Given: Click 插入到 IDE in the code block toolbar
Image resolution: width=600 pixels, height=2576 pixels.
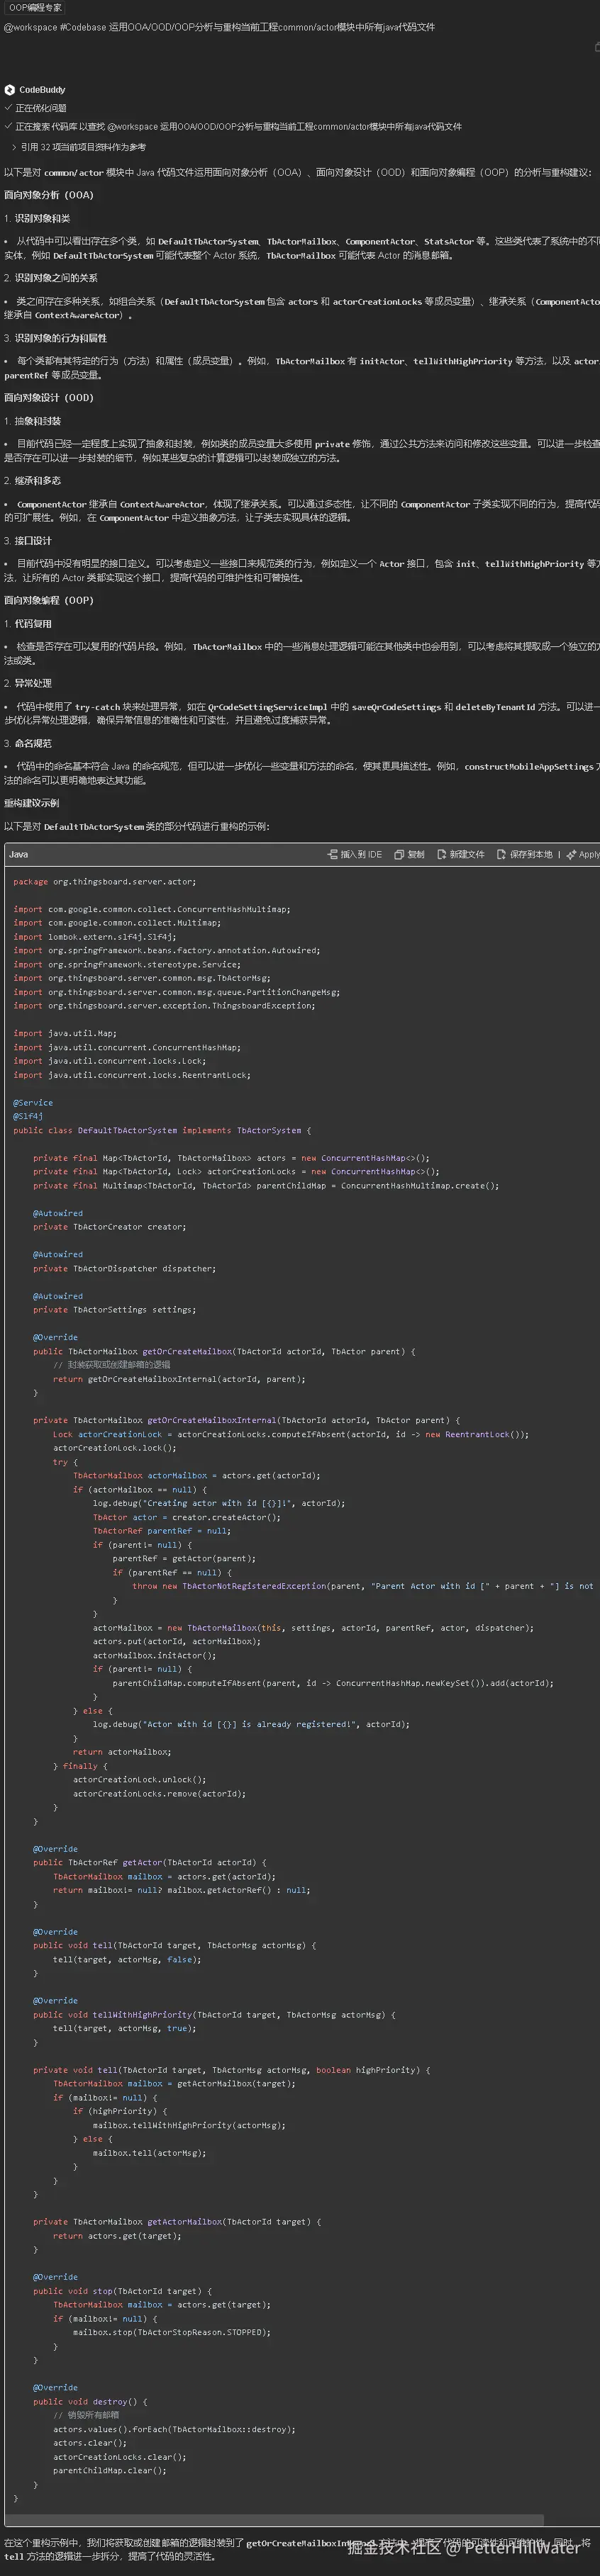Looking at the screenshot, I should point(355,854).
